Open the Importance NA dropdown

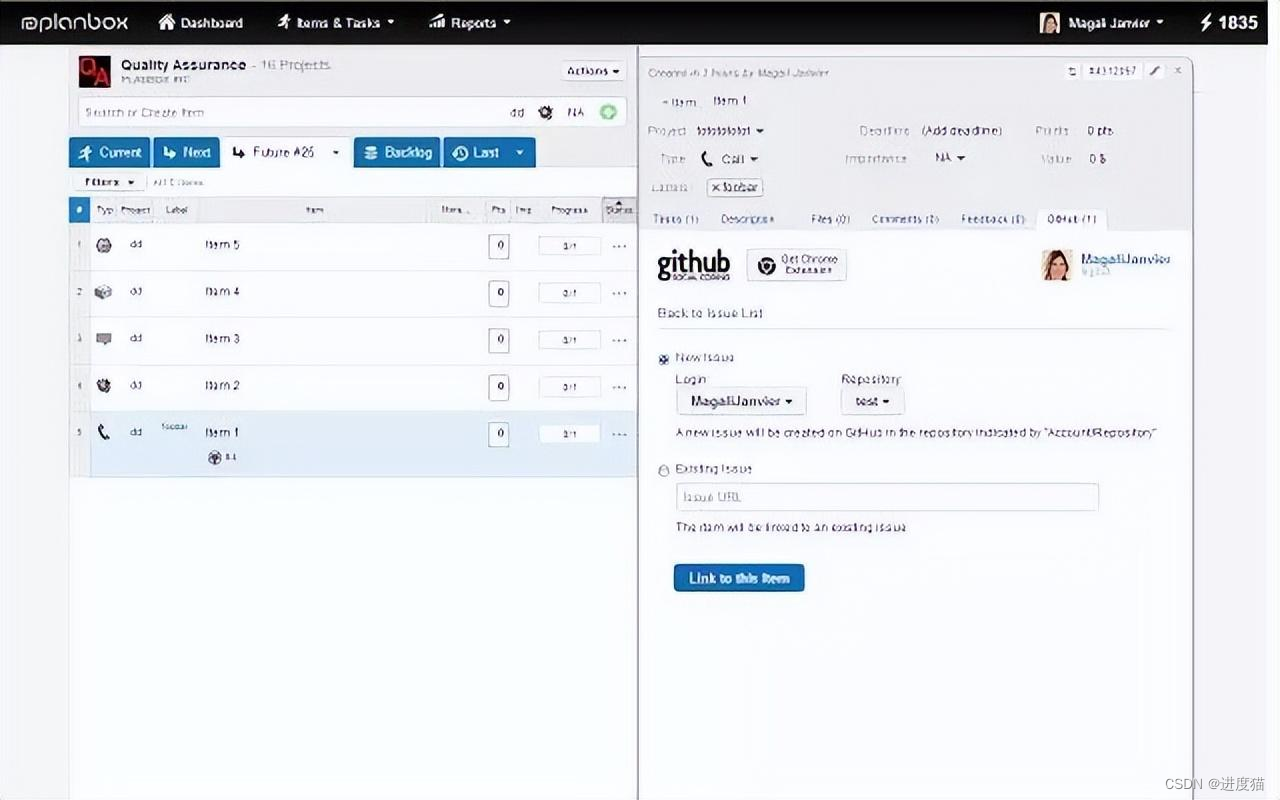tap(950, 158)
